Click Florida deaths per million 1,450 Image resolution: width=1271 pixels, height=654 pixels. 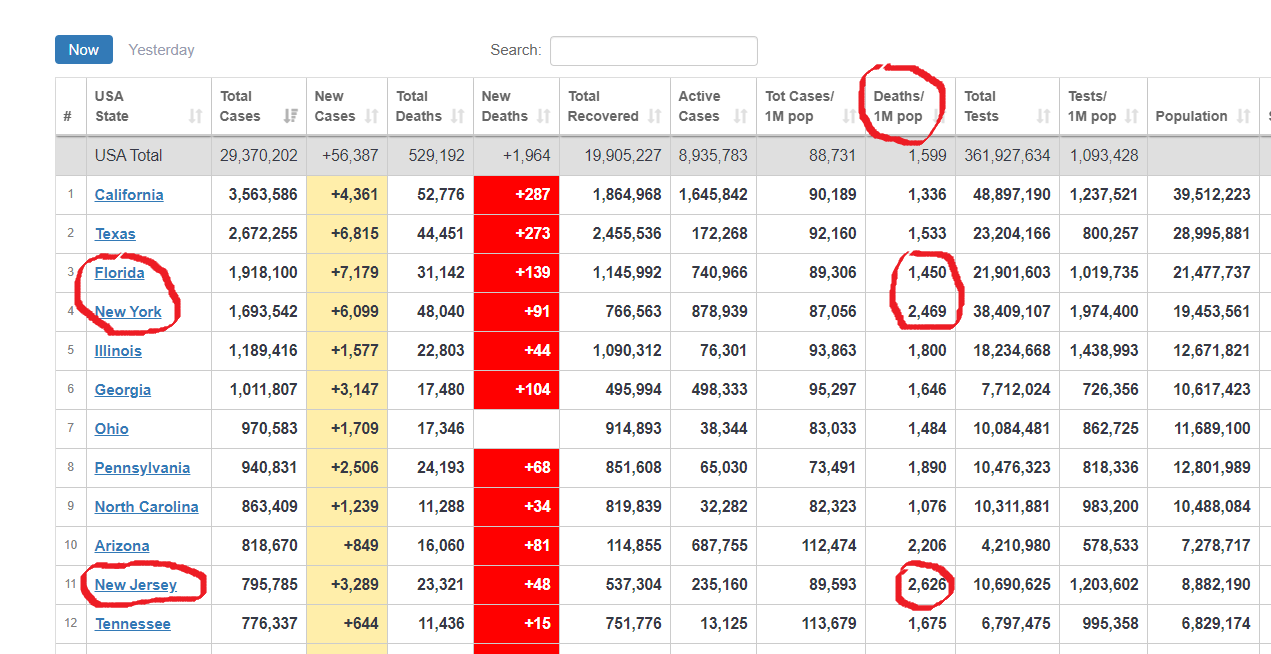[927, 273]
